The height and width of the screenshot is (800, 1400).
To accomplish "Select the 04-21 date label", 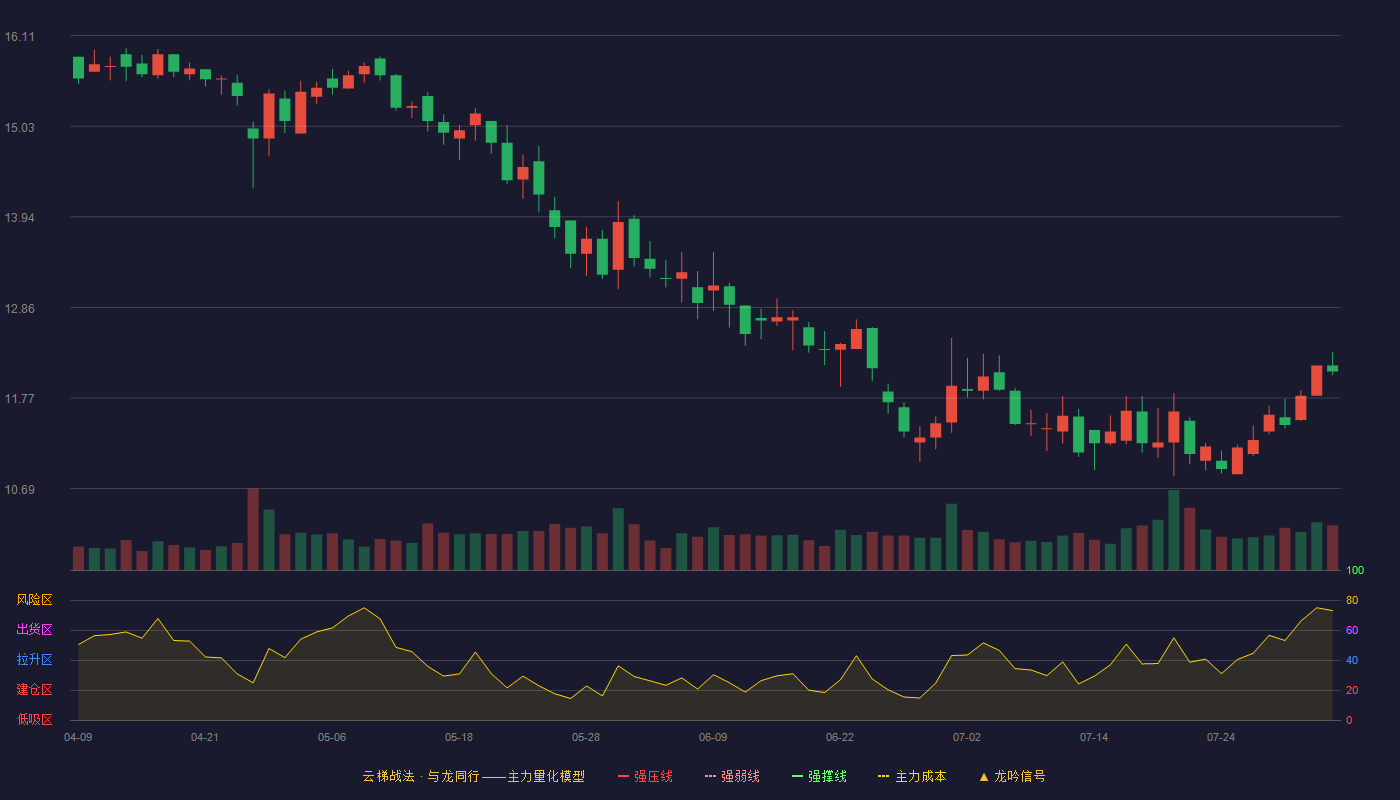I will (205, 737).
